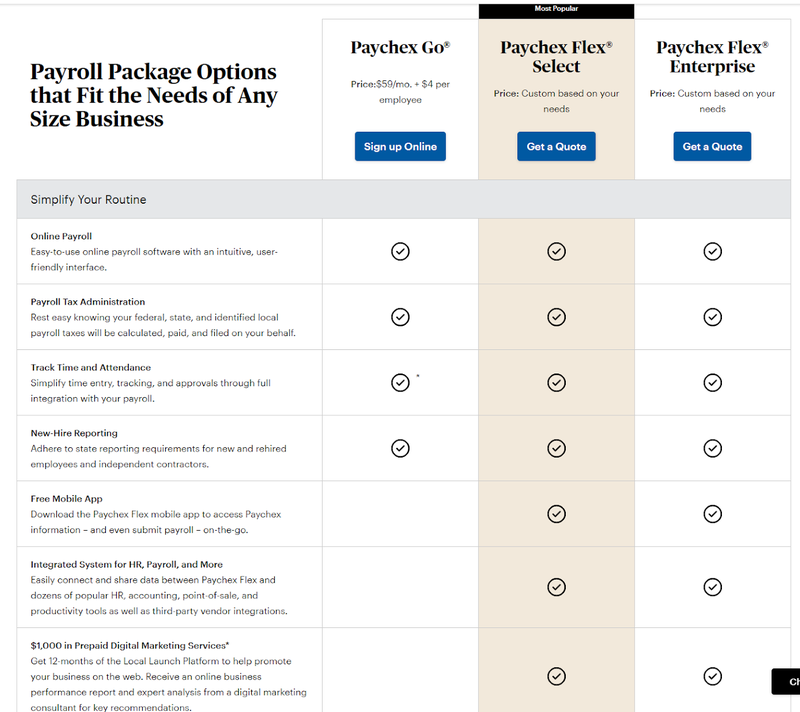The width and height of the screenshot is (800, 712).
Task: Open the chat widget at right edge
Action: pos(786,681)
